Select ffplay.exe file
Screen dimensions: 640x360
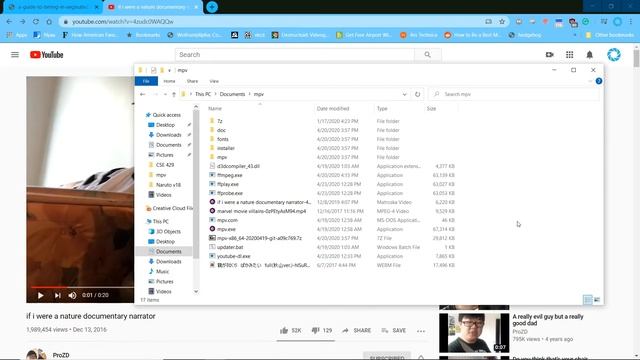pyautogui.click(x=228, y=184)
